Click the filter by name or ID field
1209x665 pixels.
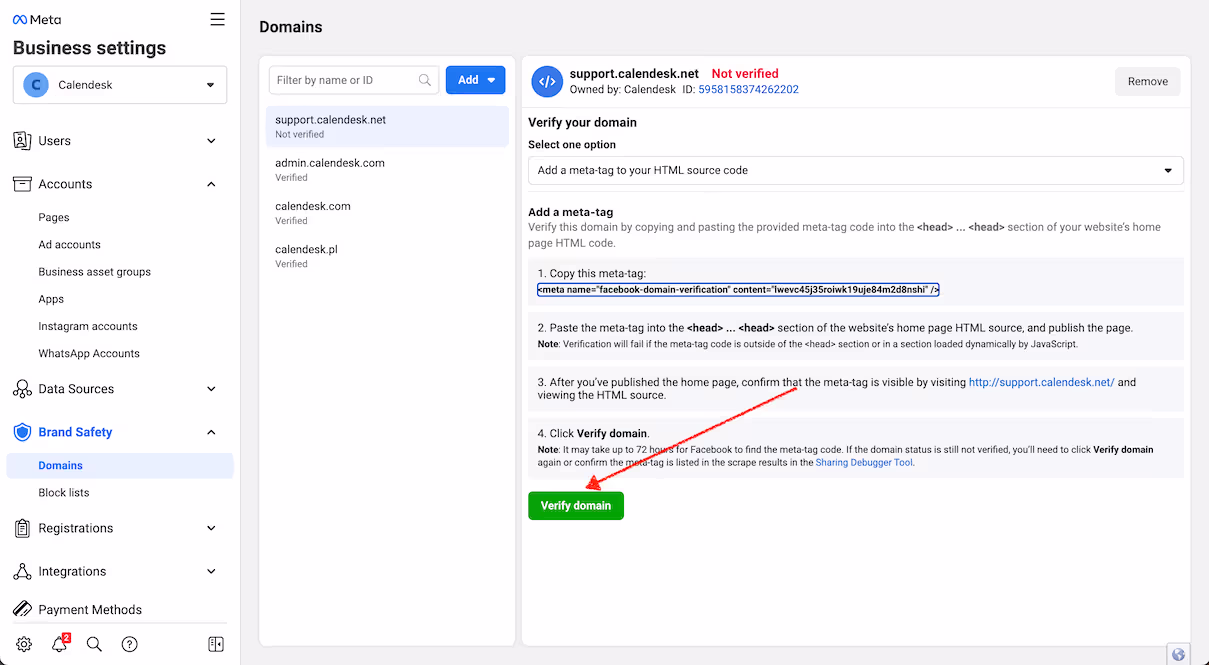(347, 80)
